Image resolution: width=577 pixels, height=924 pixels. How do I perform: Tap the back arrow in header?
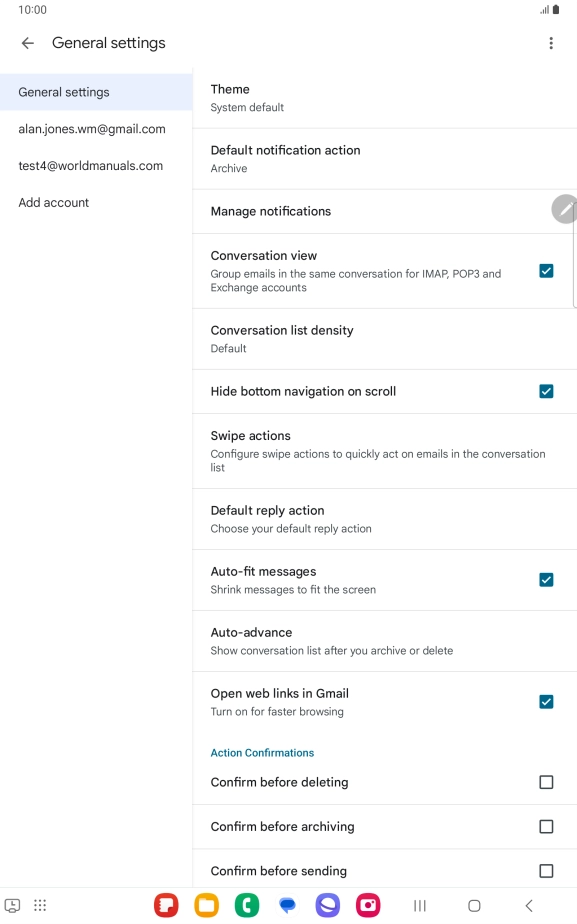tap(28, 43)
